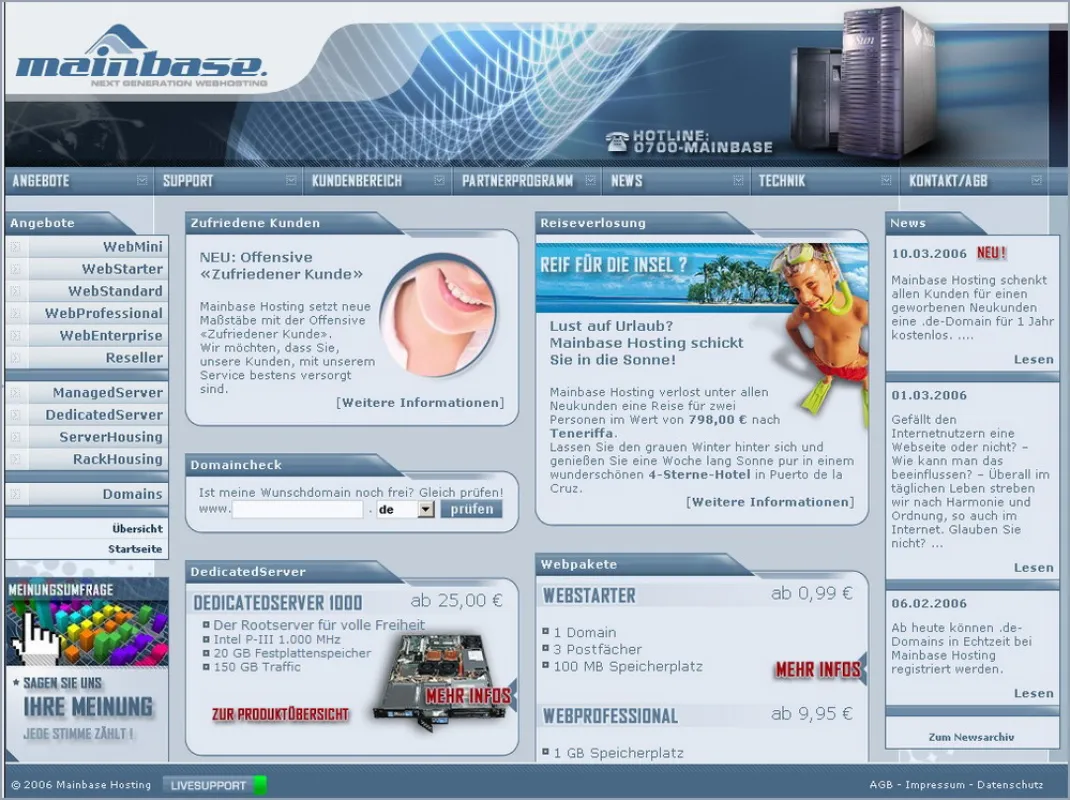Screen dimensions: 1070x800
Task: Click the WEBPROFESSIONAL package heading
Action: 610,716
